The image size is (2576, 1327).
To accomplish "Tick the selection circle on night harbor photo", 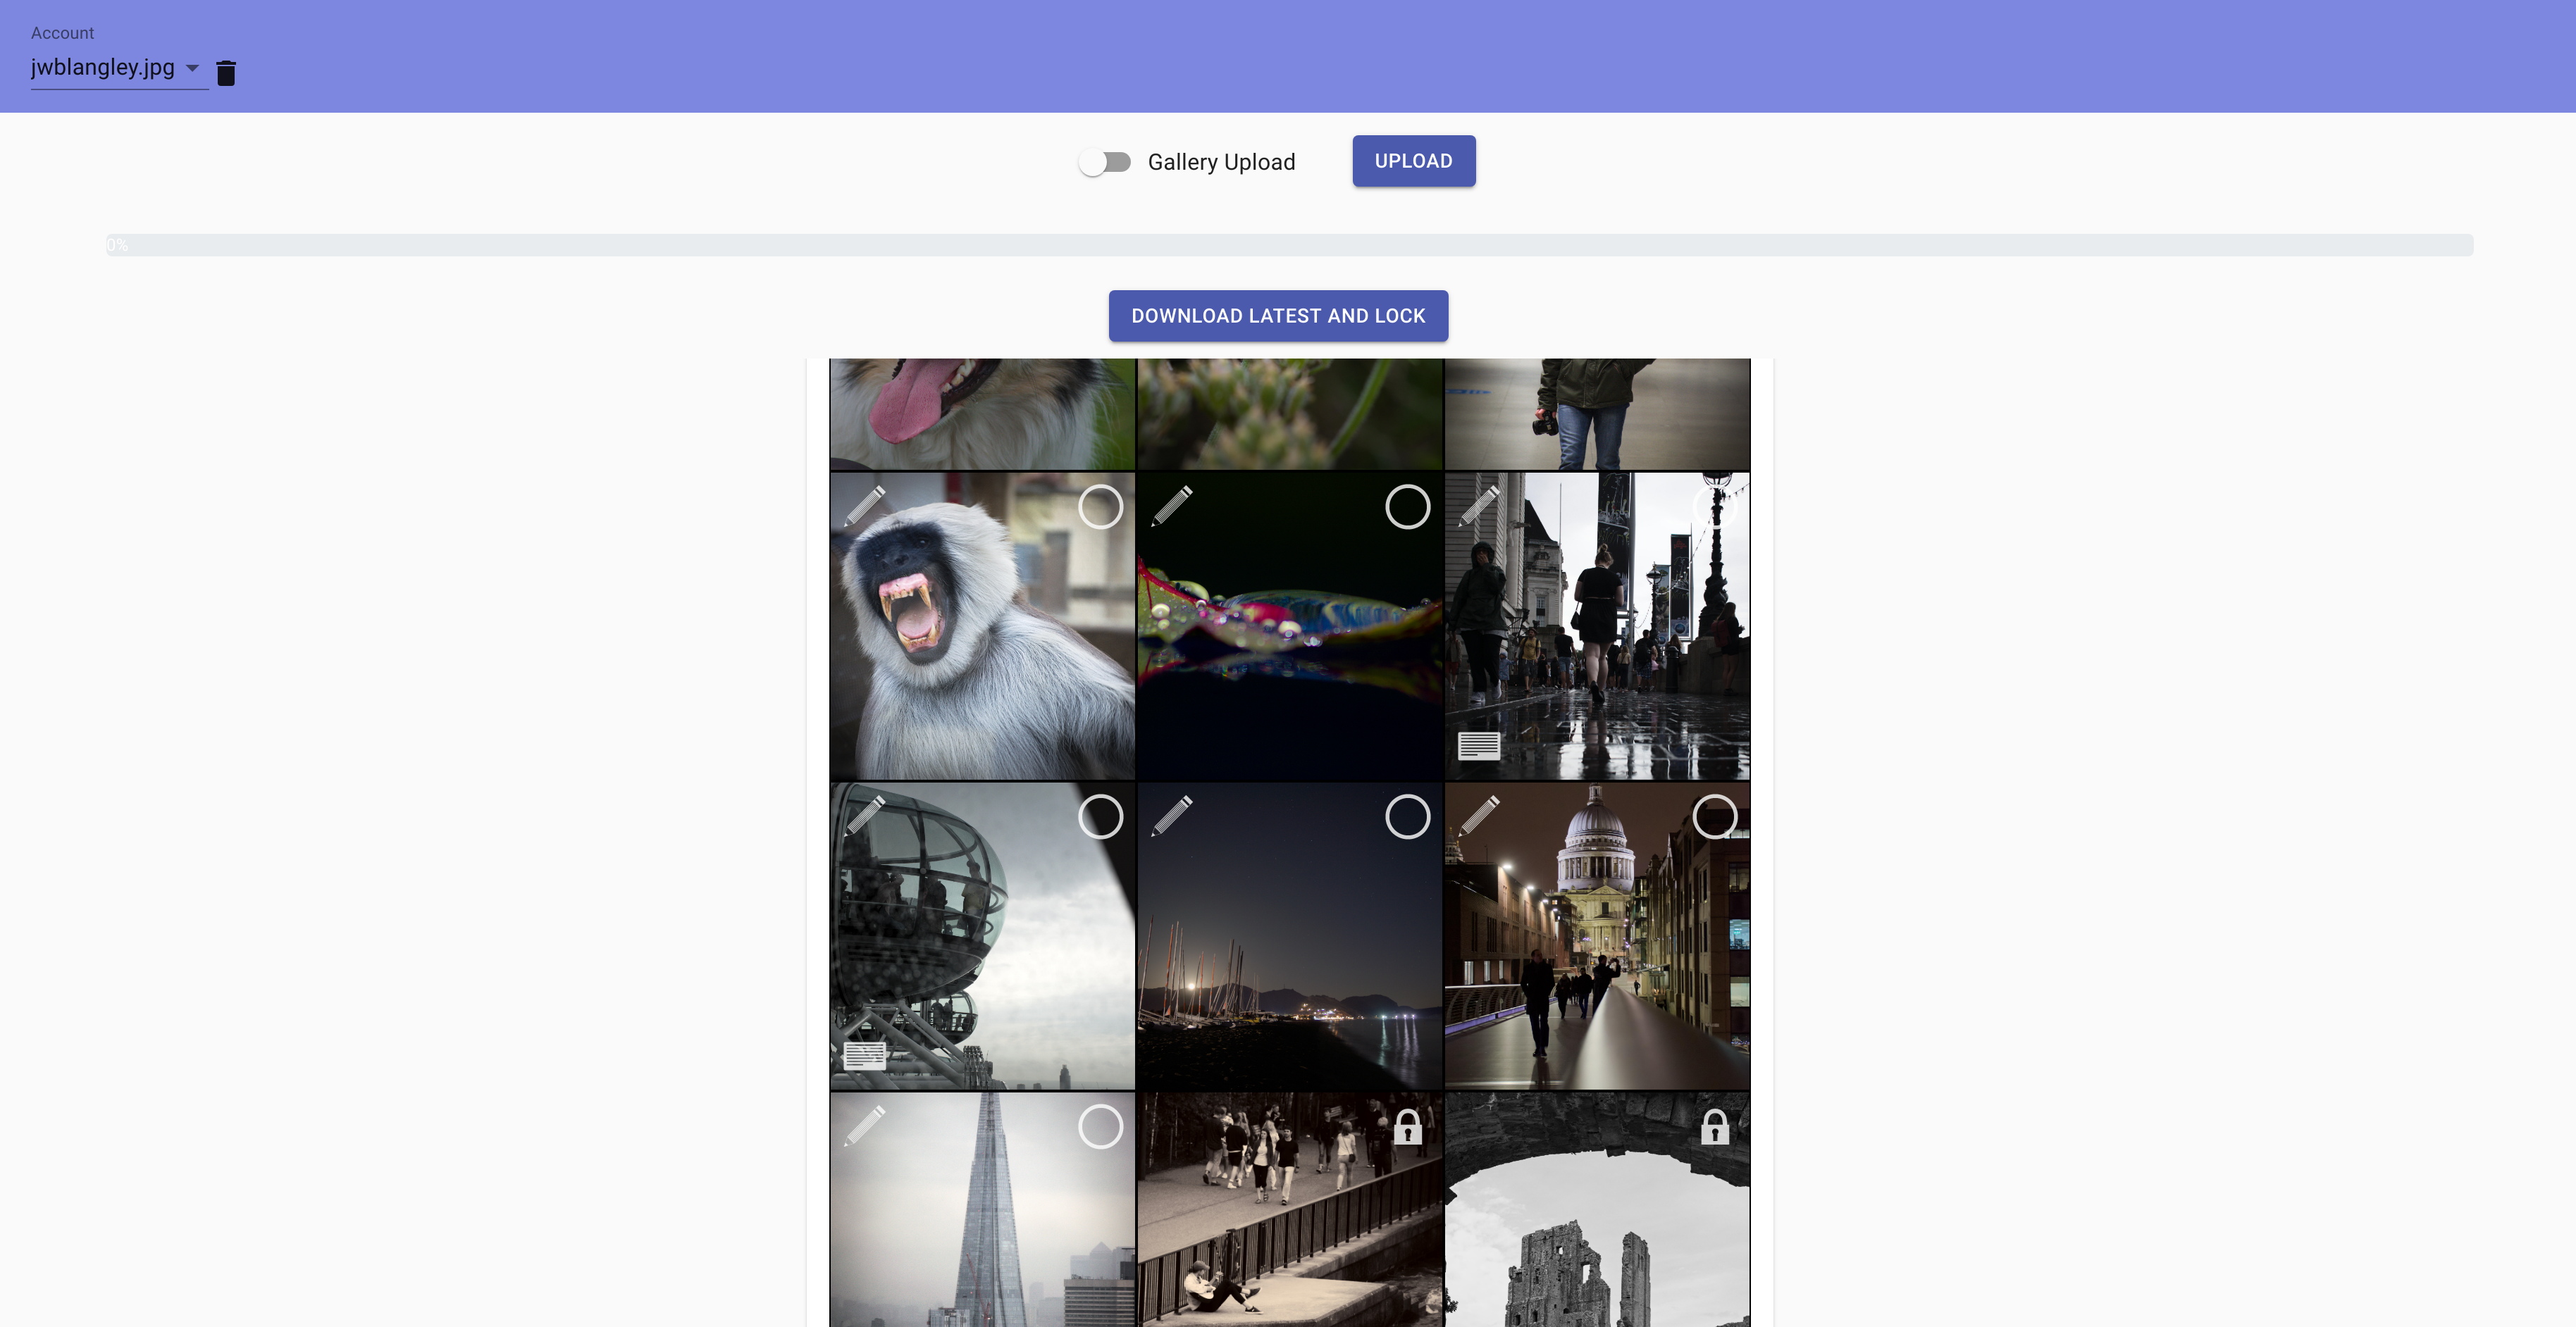I will [x=1407, y=817].
